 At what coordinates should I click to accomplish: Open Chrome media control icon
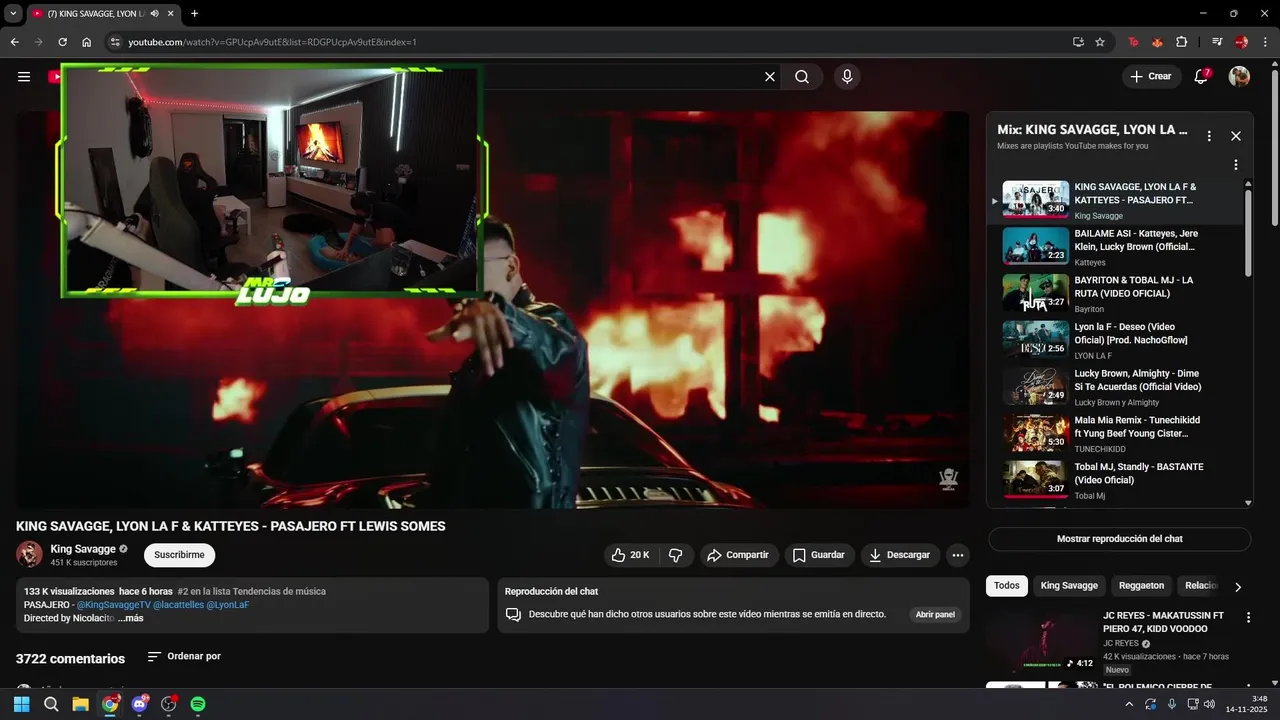pos(1217,42)
